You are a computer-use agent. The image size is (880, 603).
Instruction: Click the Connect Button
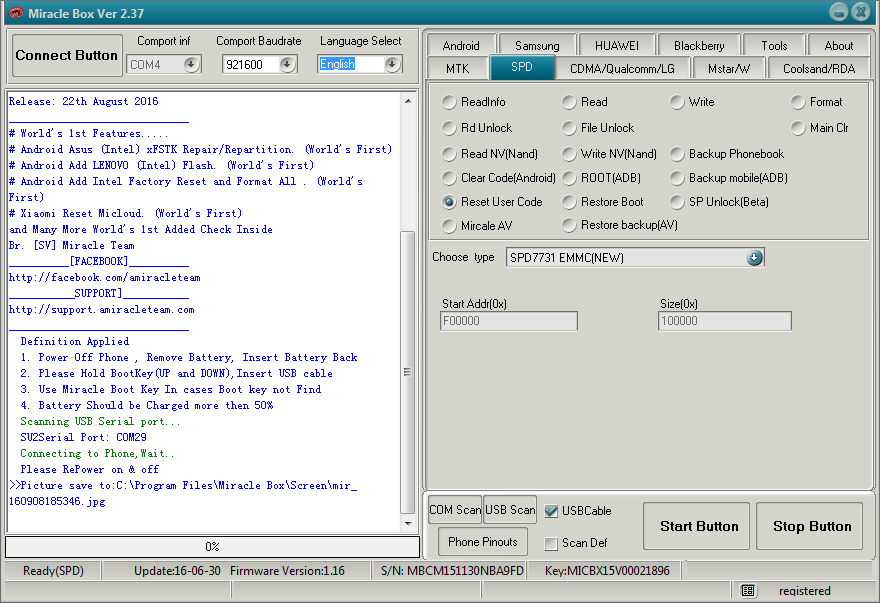click(x=67, y=55)
